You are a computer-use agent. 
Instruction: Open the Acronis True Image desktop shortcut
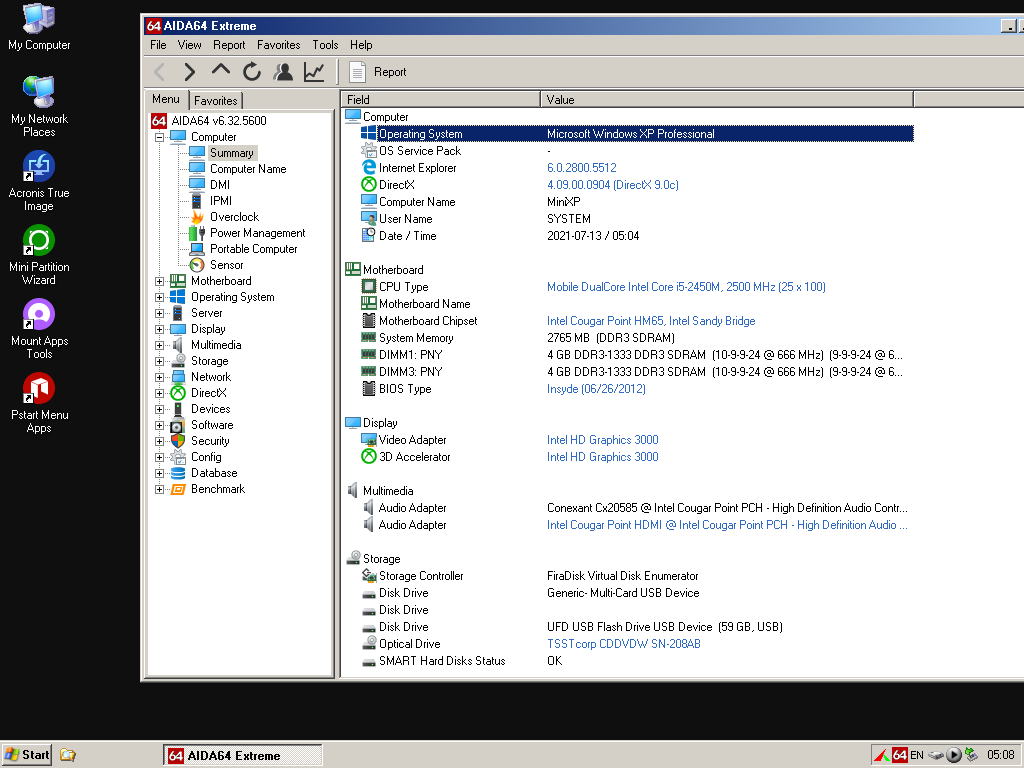39,181
